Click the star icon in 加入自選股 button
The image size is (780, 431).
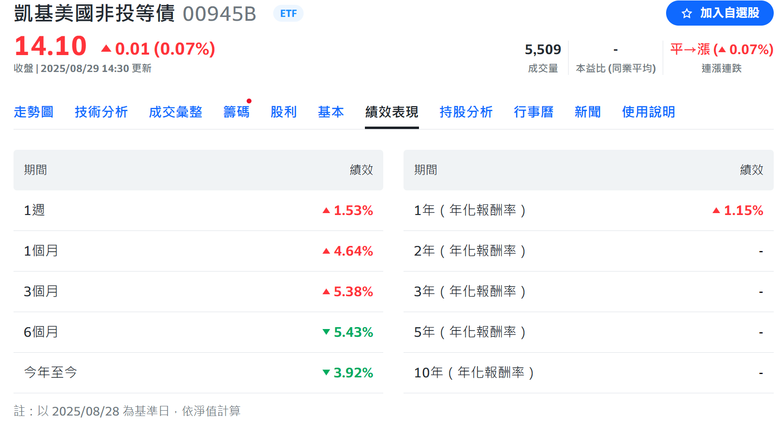point(686,13)
